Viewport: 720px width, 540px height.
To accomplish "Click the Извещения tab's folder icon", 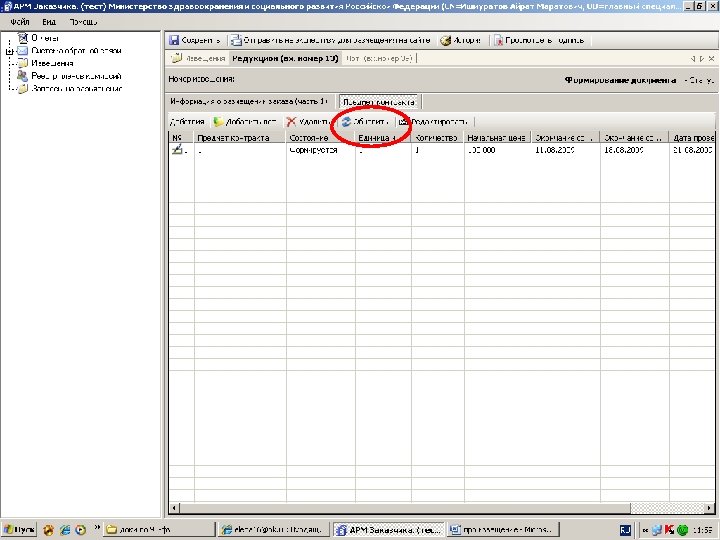I will (177, 58).
